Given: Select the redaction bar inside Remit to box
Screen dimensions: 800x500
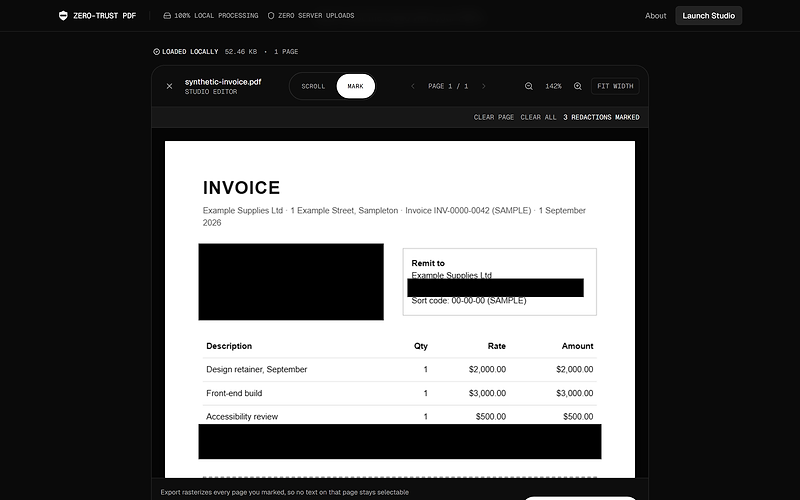Looking at the screenshot, I should pos(495,288).
